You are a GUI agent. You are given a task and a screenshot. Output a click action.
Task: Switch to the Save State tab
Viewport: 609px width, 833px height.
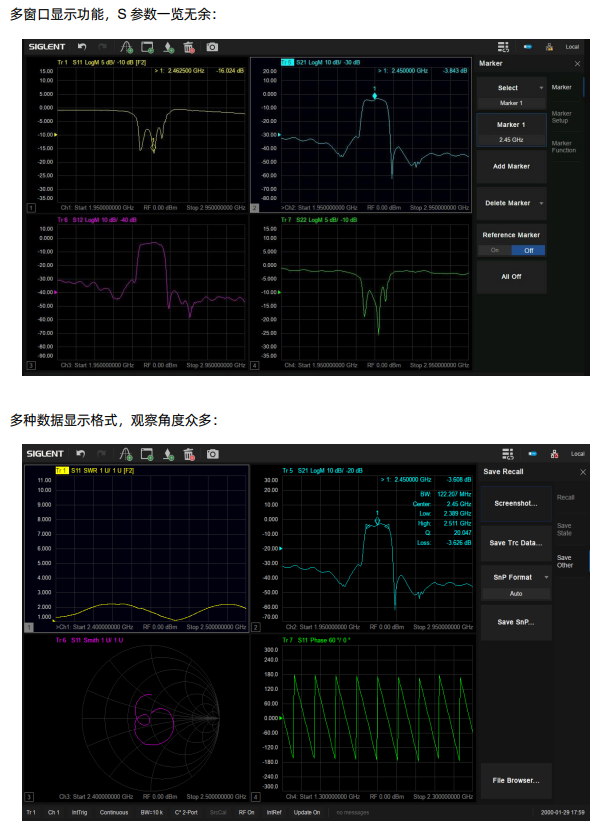pos(565,527)
